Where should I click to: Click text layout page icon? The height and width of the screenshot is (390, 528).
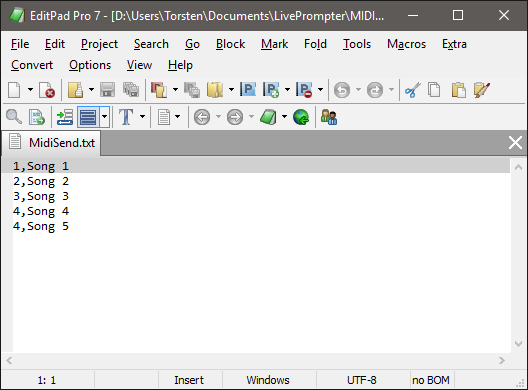click(x=164, y=117)
